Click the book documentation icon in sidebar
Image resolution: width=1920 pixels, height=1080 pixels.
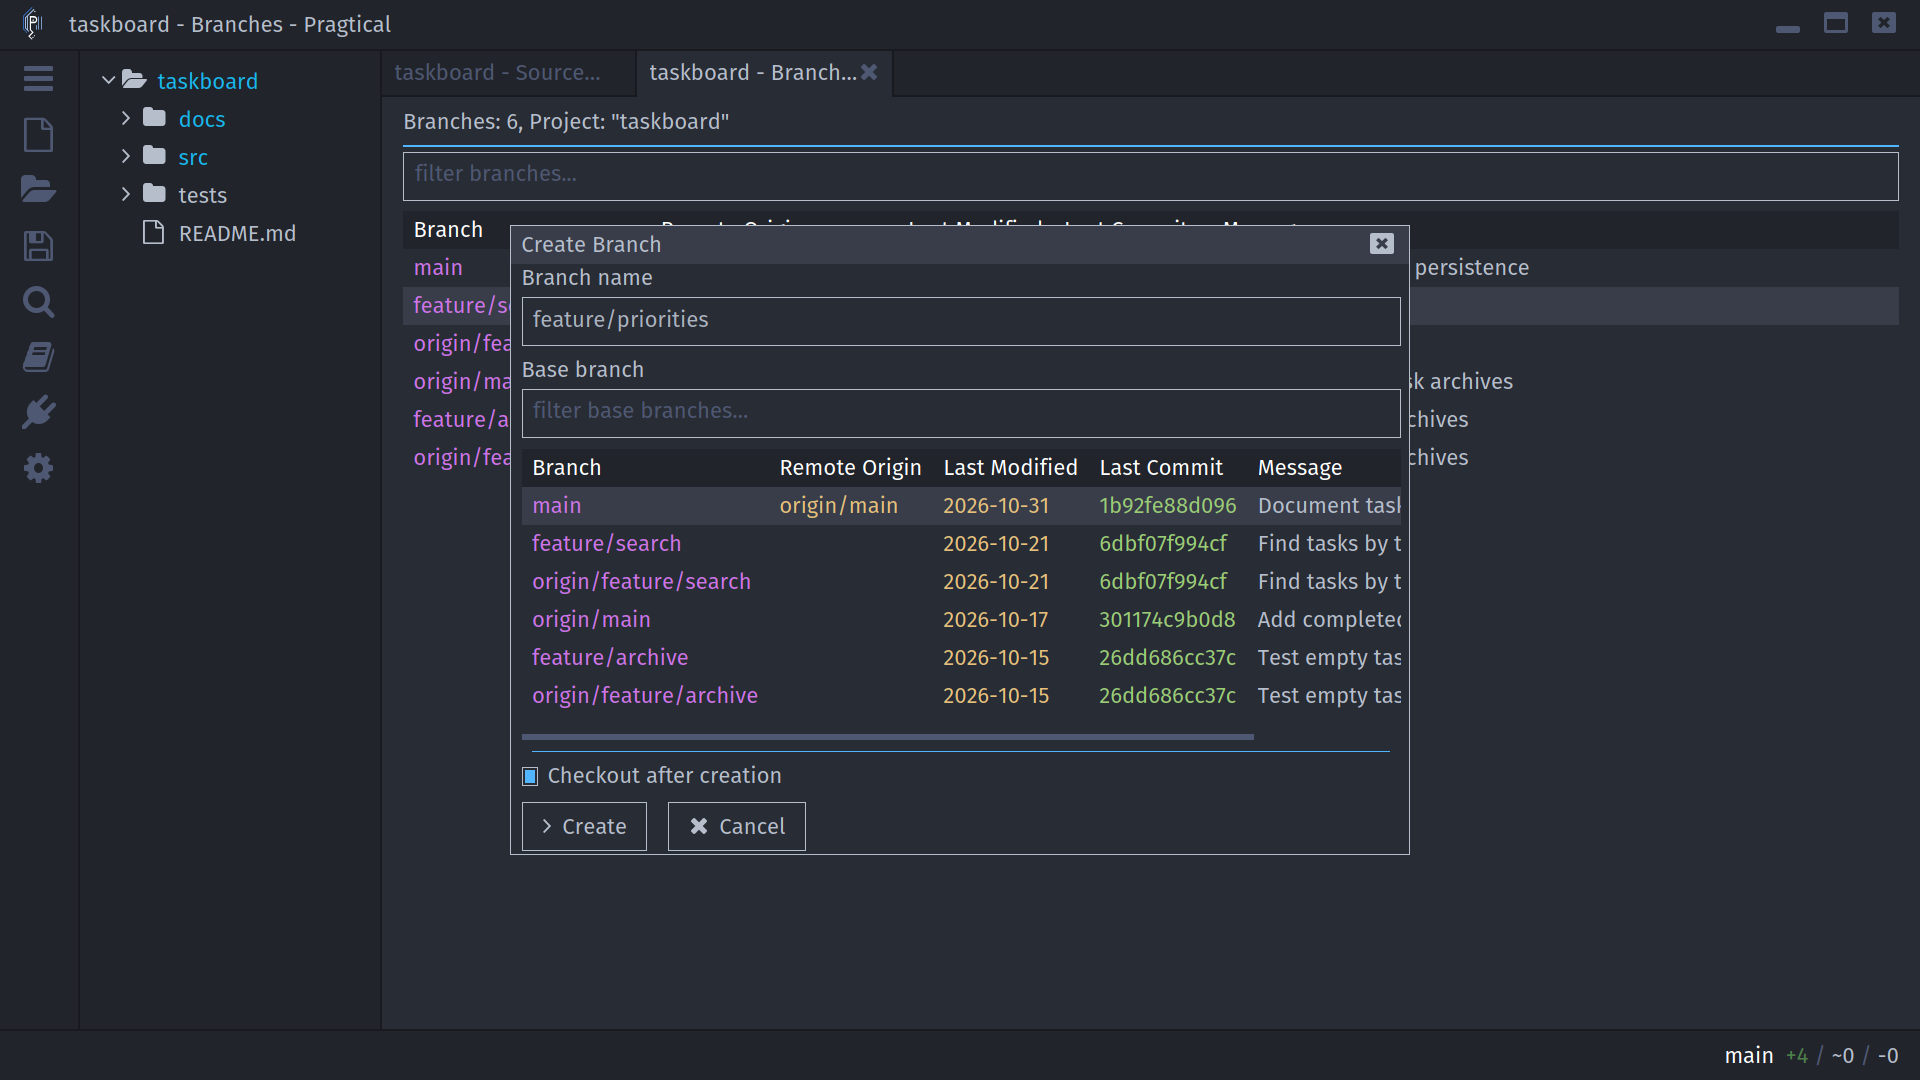(x=38, y=357)
